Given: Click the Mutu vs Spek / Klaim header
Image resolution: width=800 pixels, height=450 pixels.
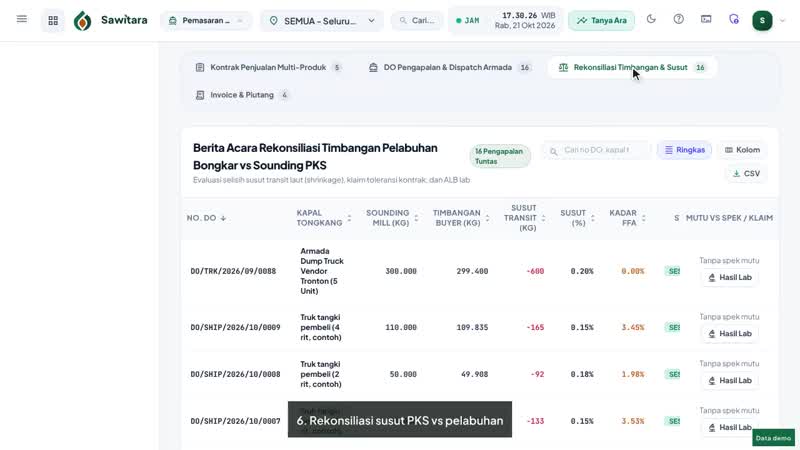Looking at the screenshot, I should pos(729,218).
